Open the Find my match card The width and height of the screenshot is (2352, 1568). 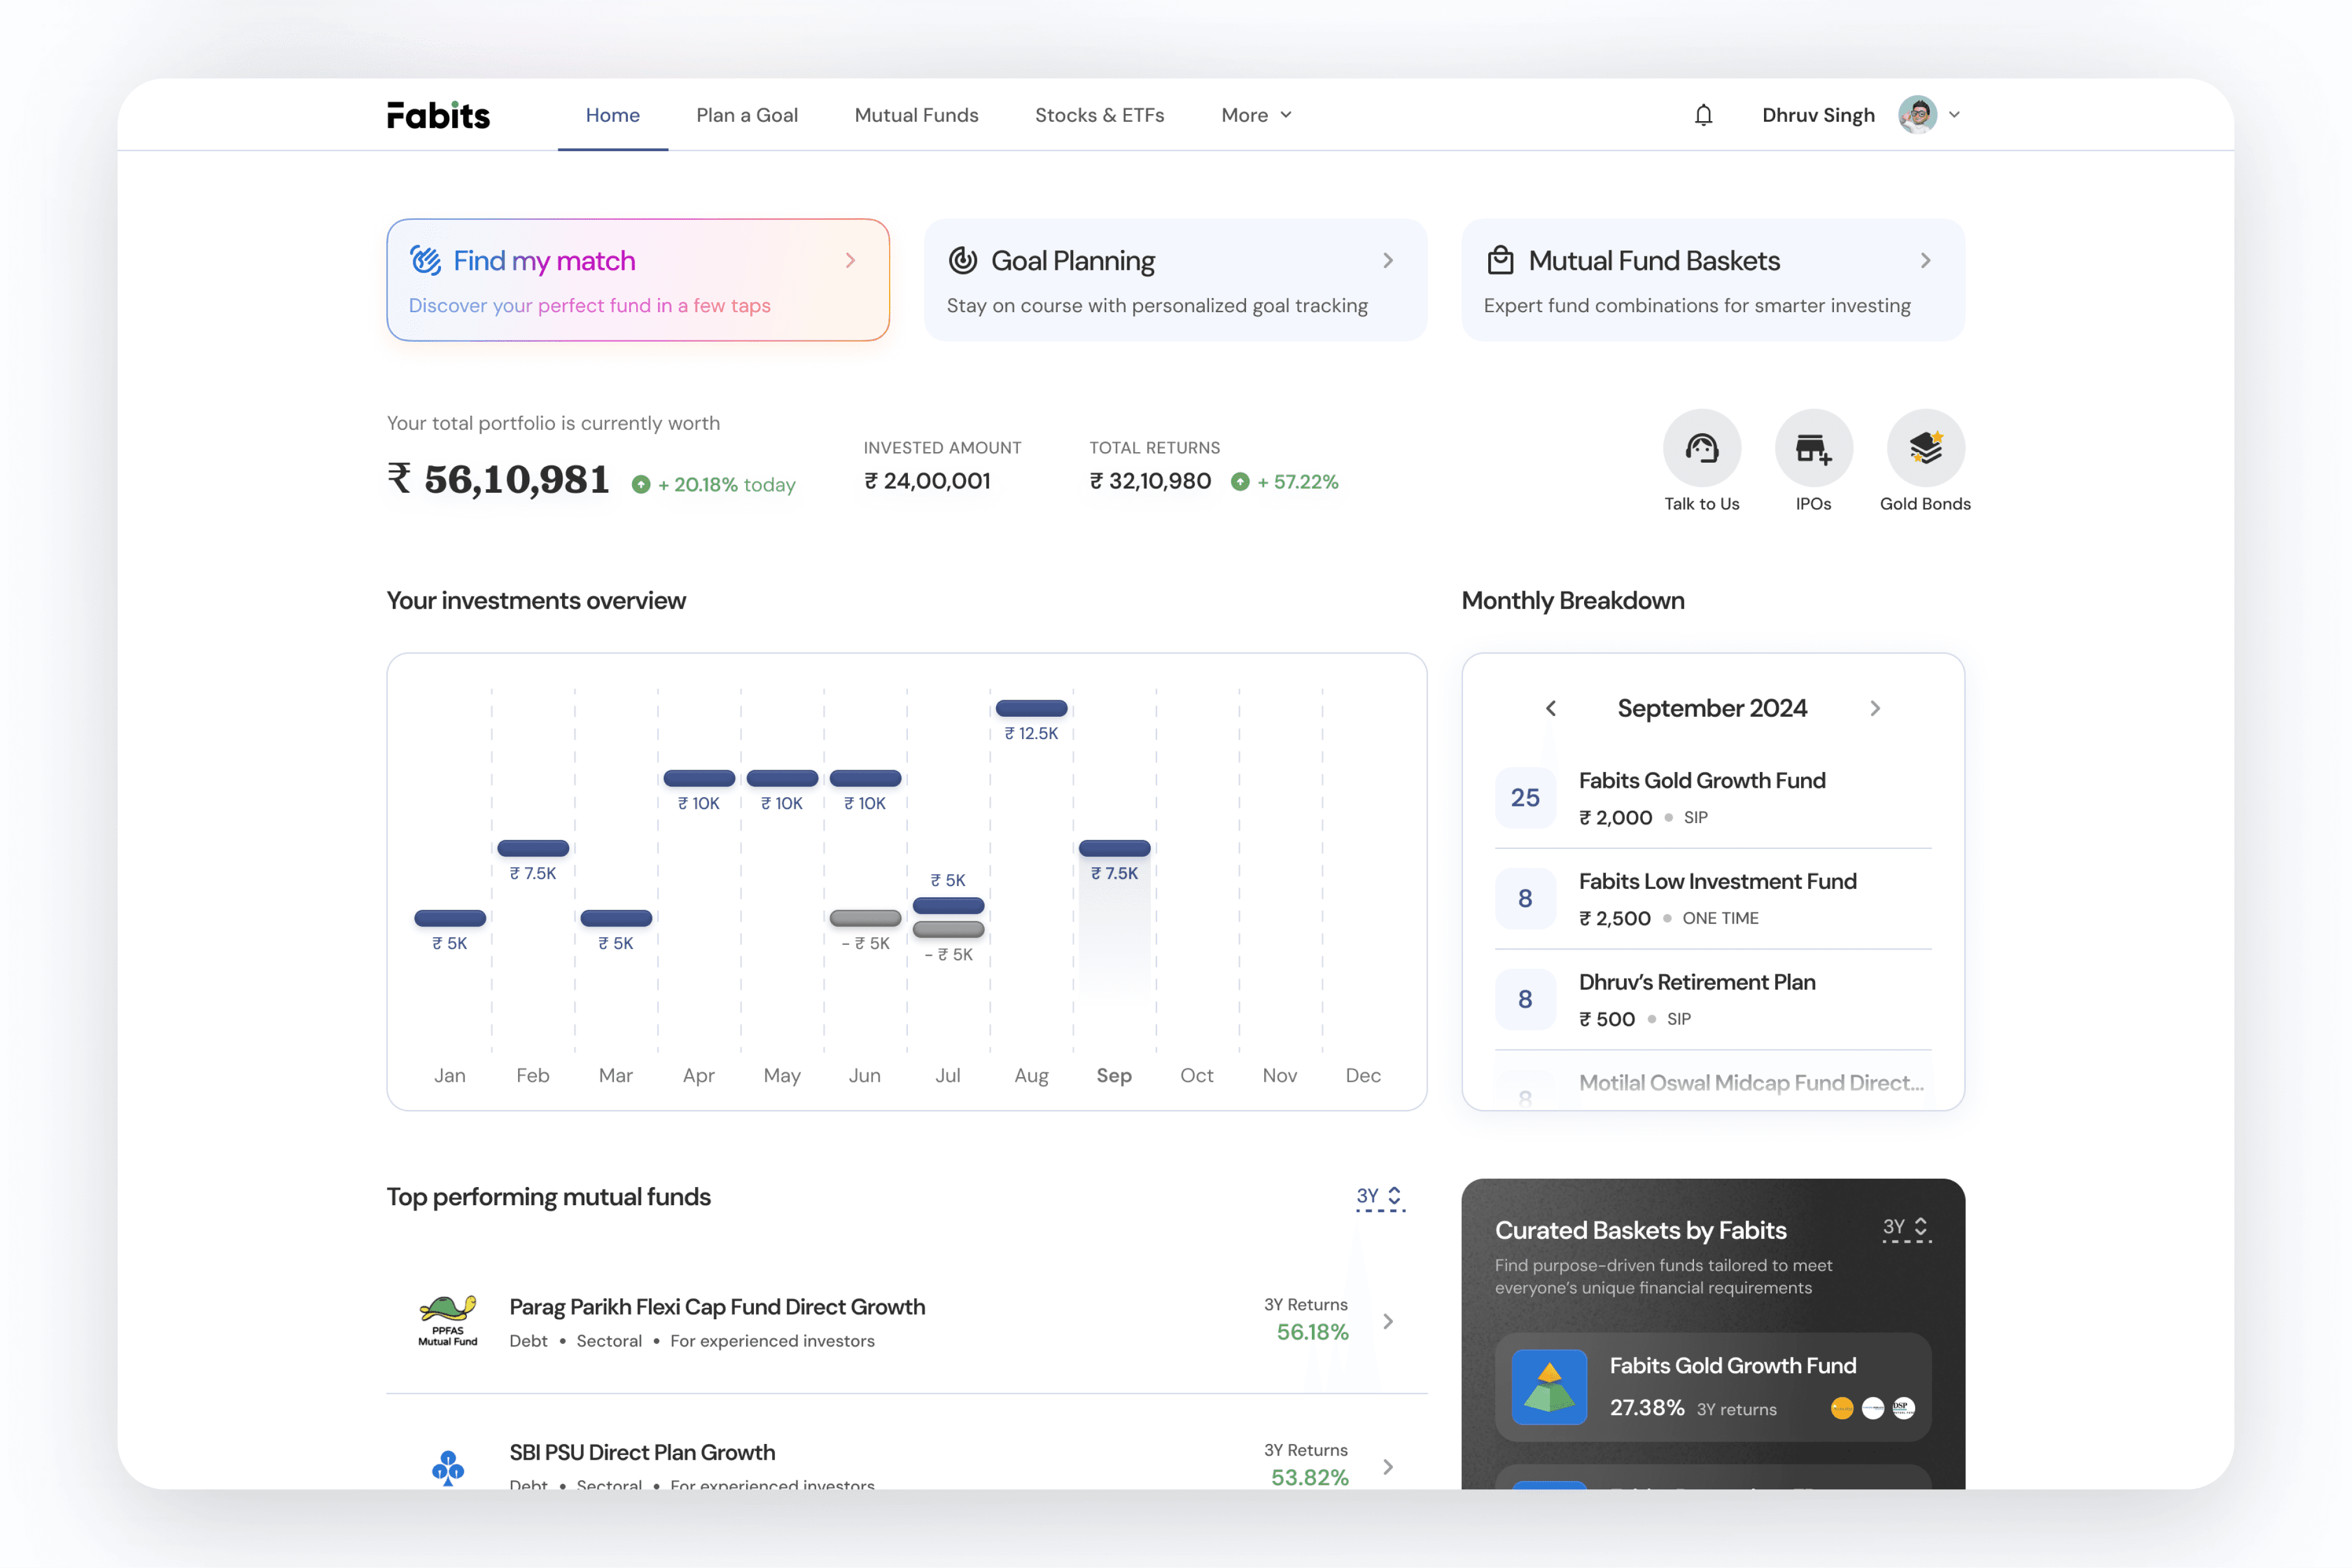pyautogui.click(x=638, y=280)
